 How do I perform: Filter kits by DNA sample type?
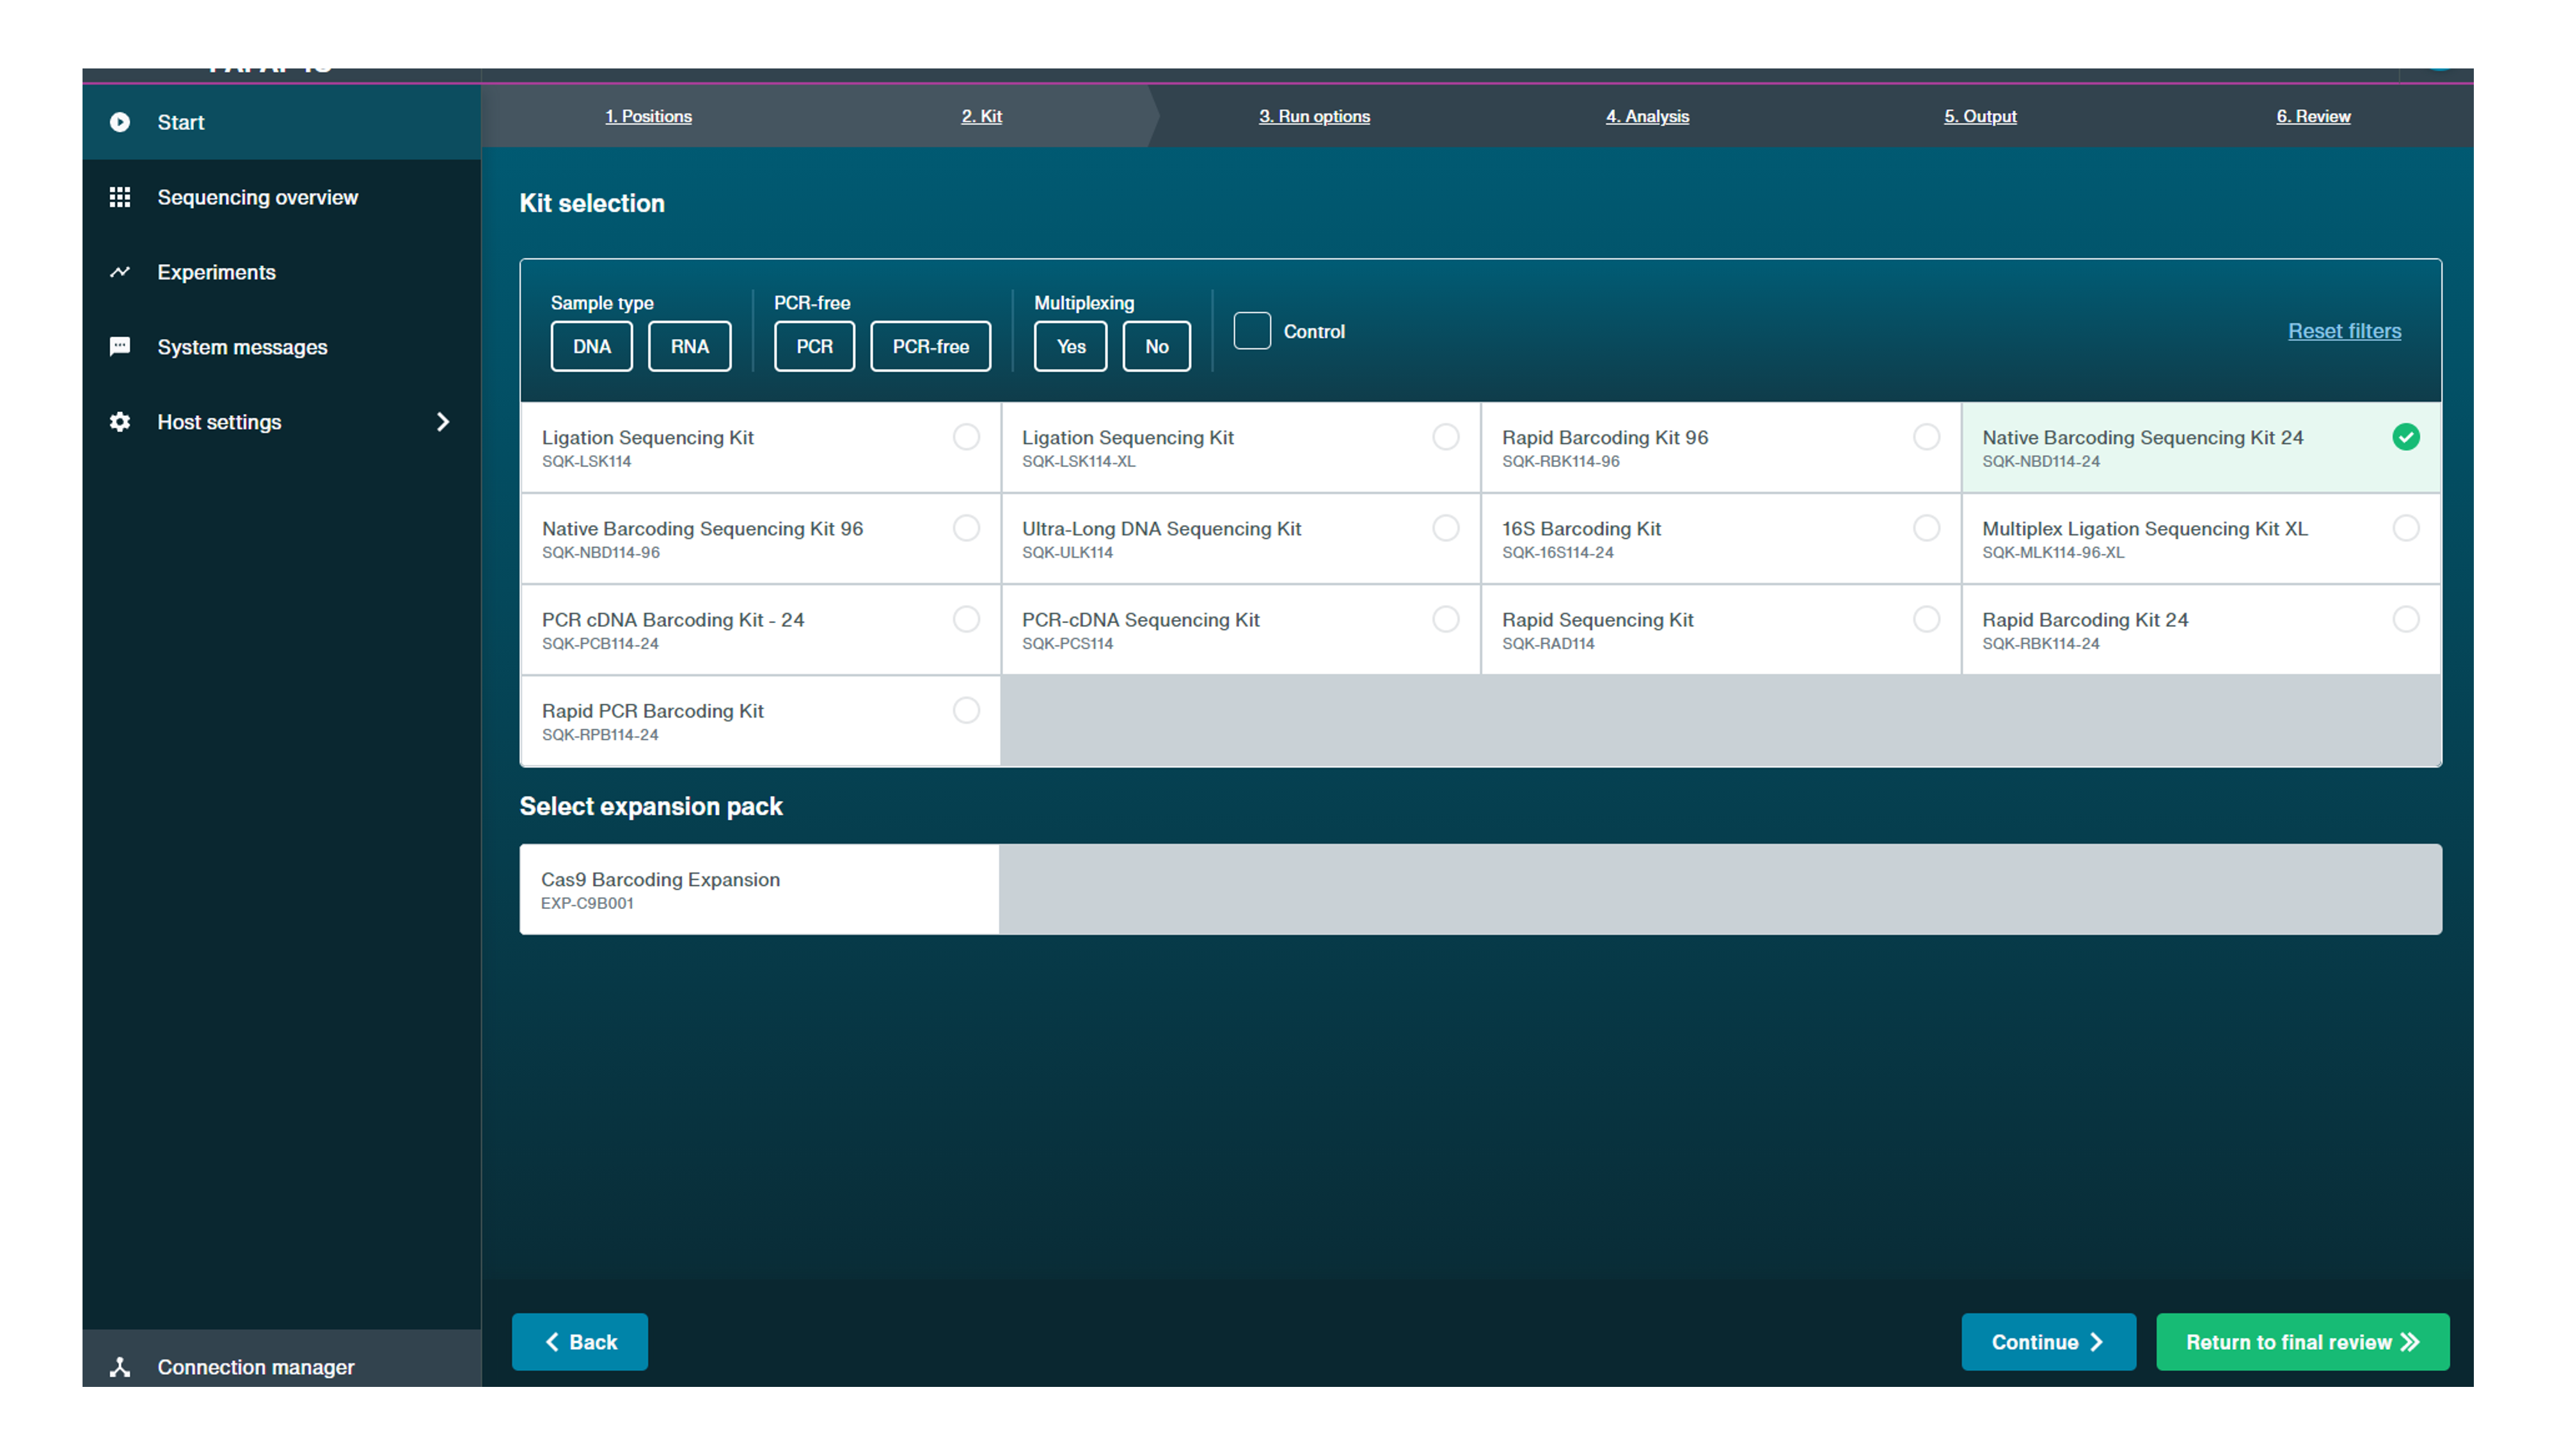(x=591, y=346)
